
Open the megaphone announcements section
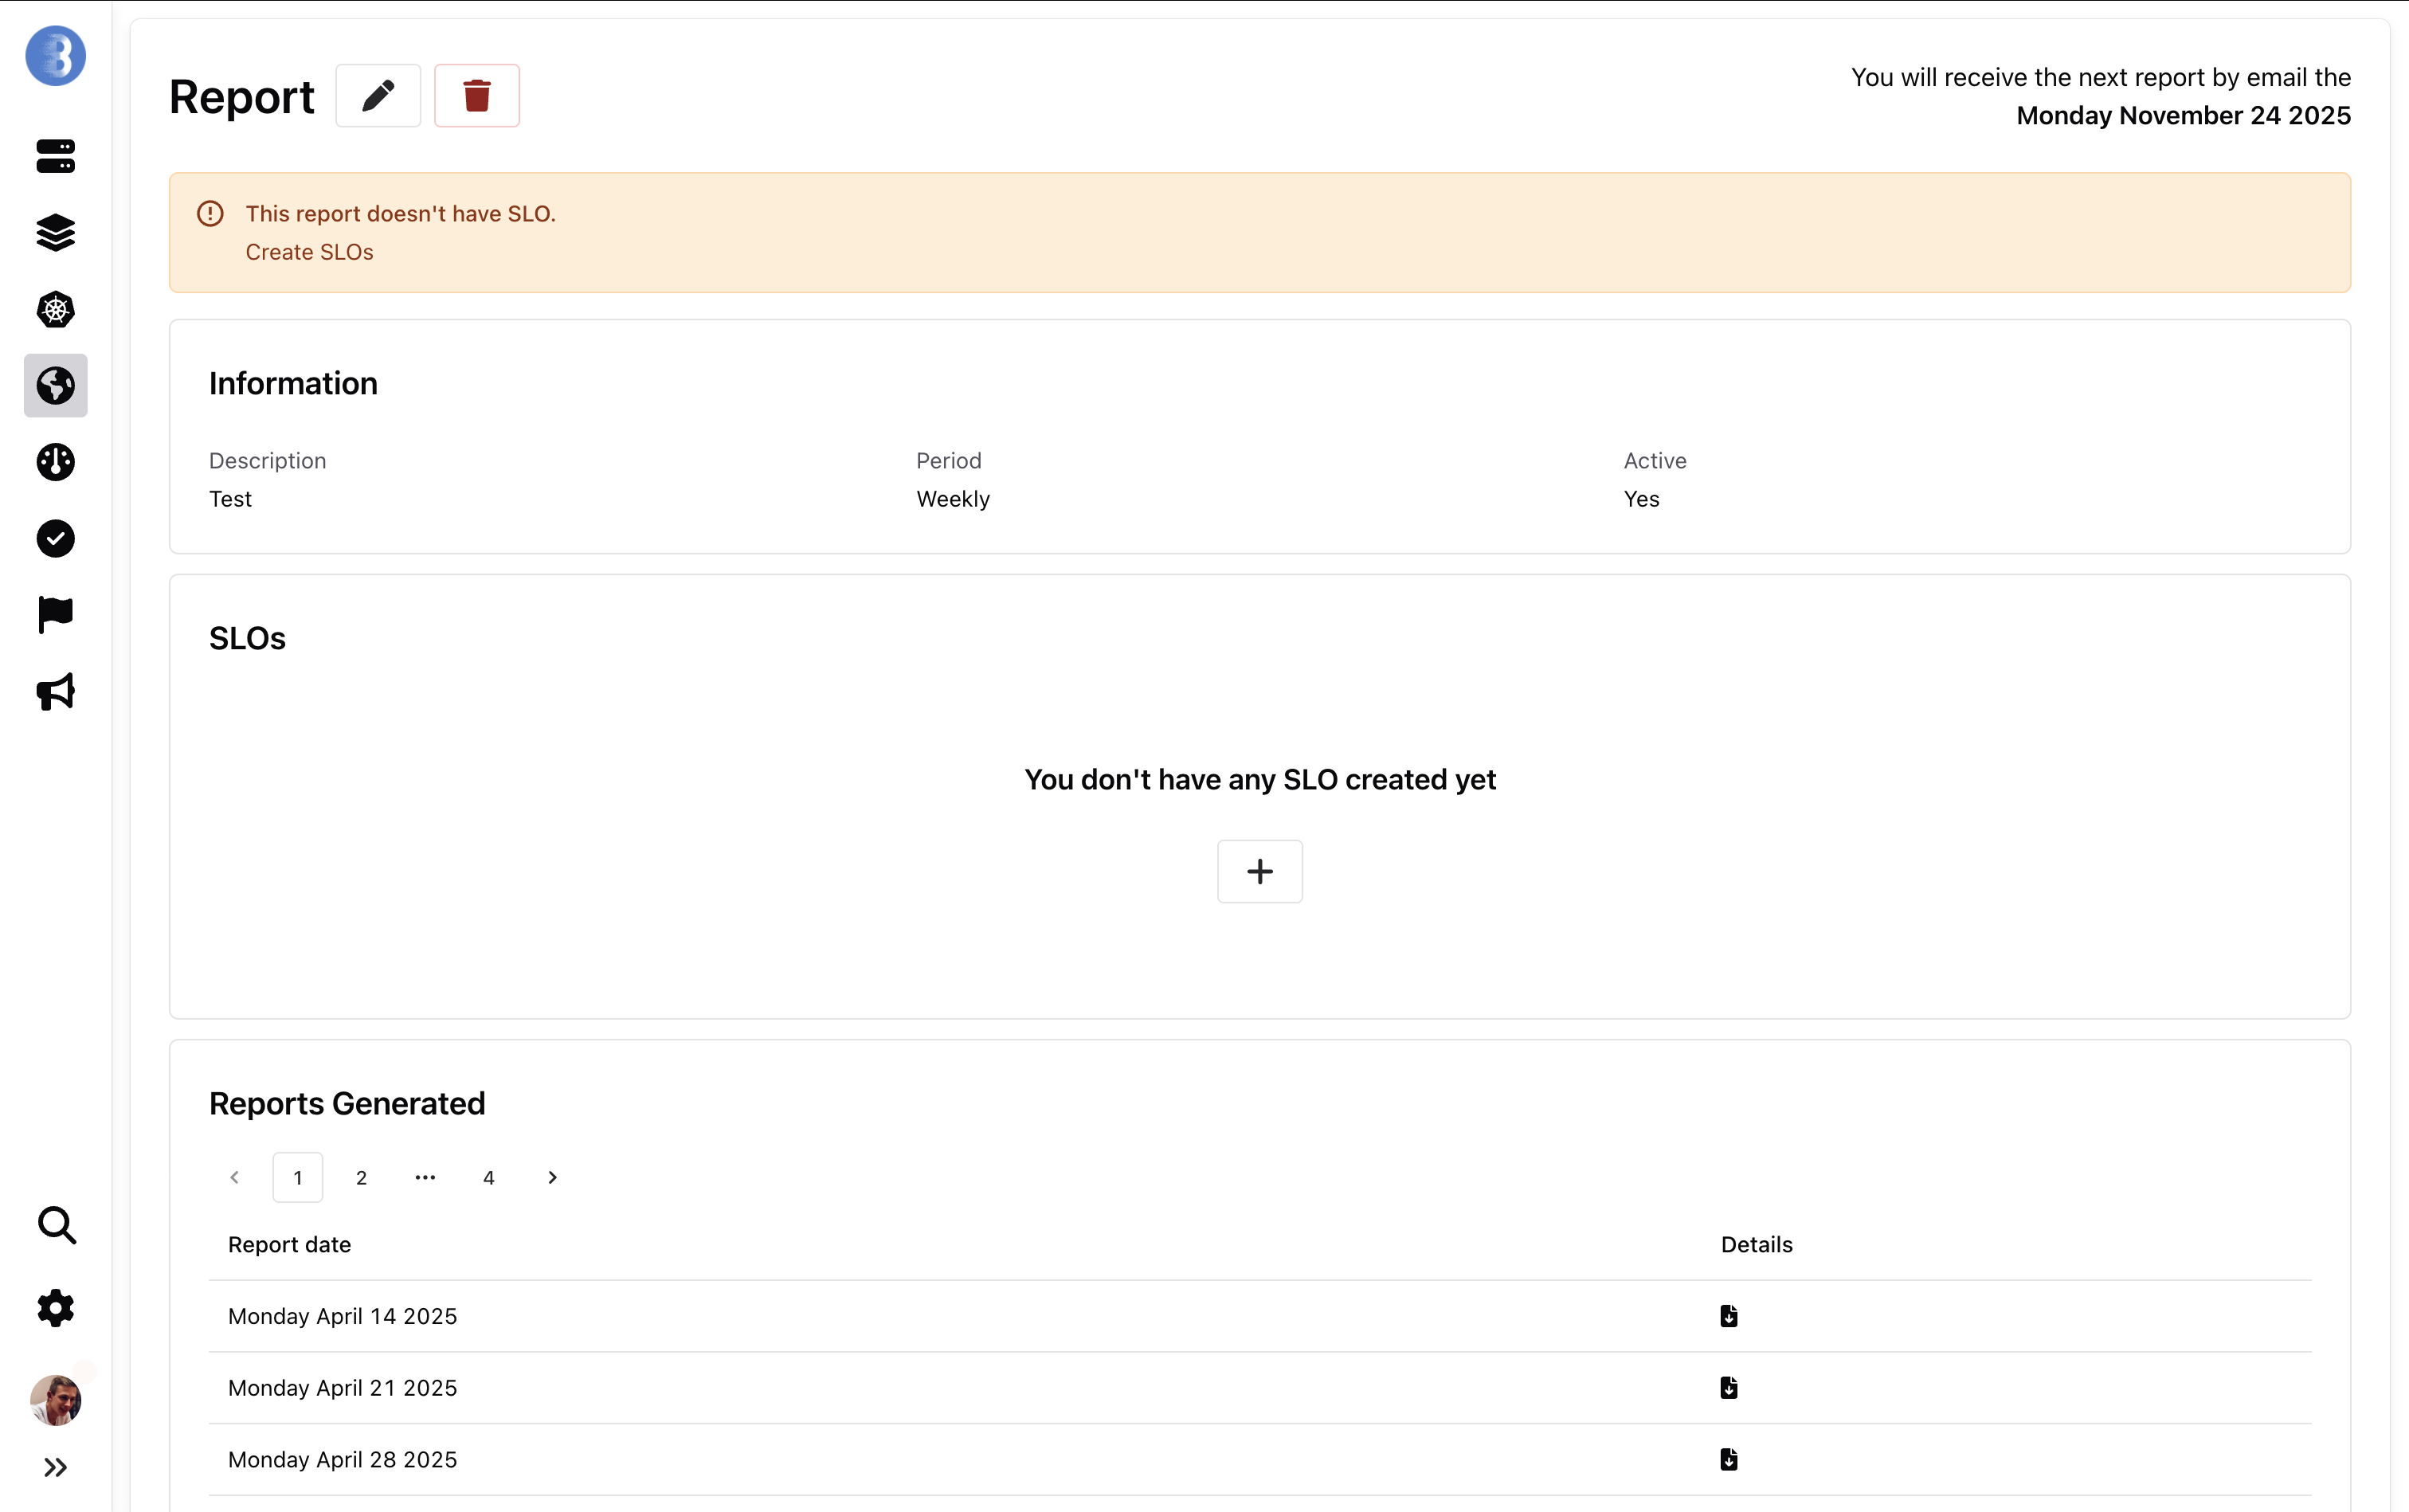coord(55,691)
